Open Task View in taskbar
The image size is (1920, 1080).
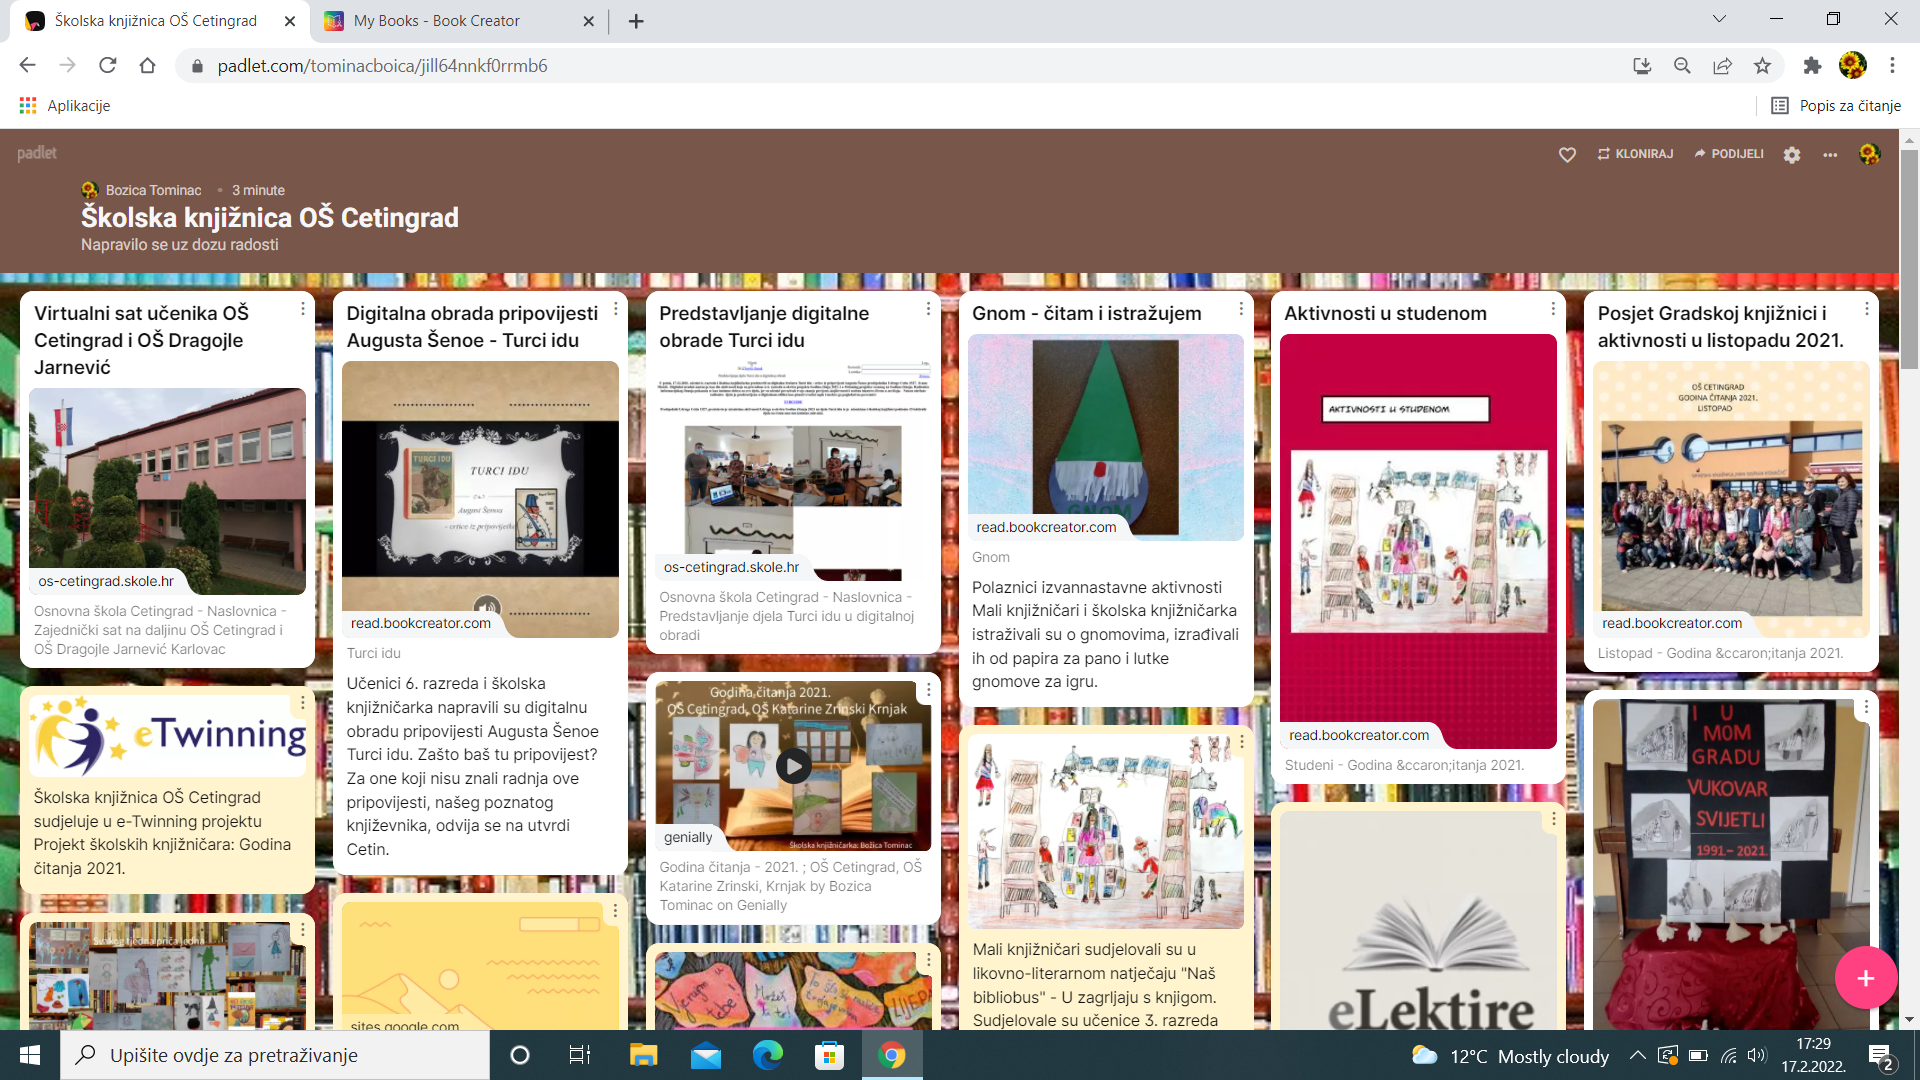click(580, 1055)
